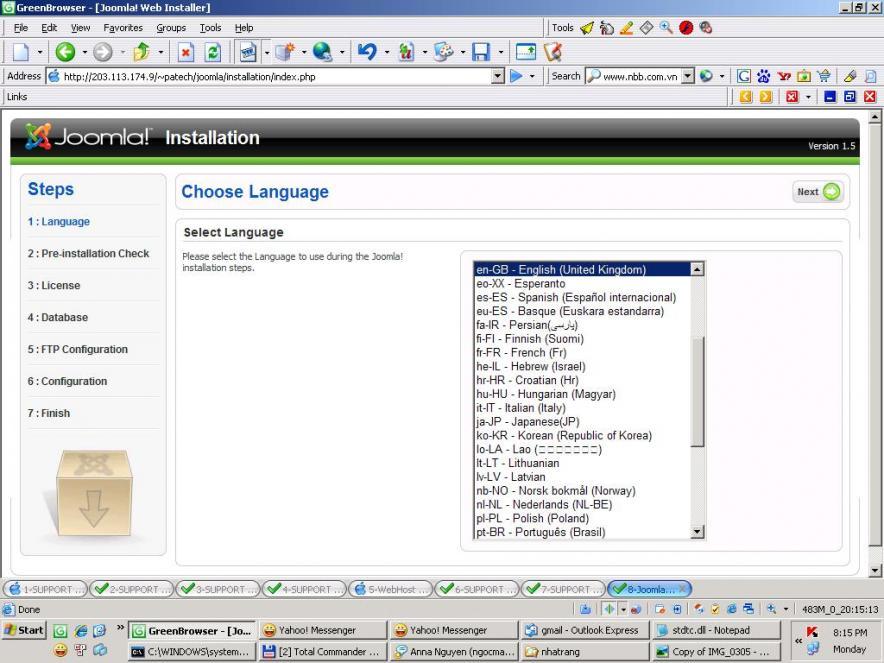Click the Google G search engine icon

[744, 76]
